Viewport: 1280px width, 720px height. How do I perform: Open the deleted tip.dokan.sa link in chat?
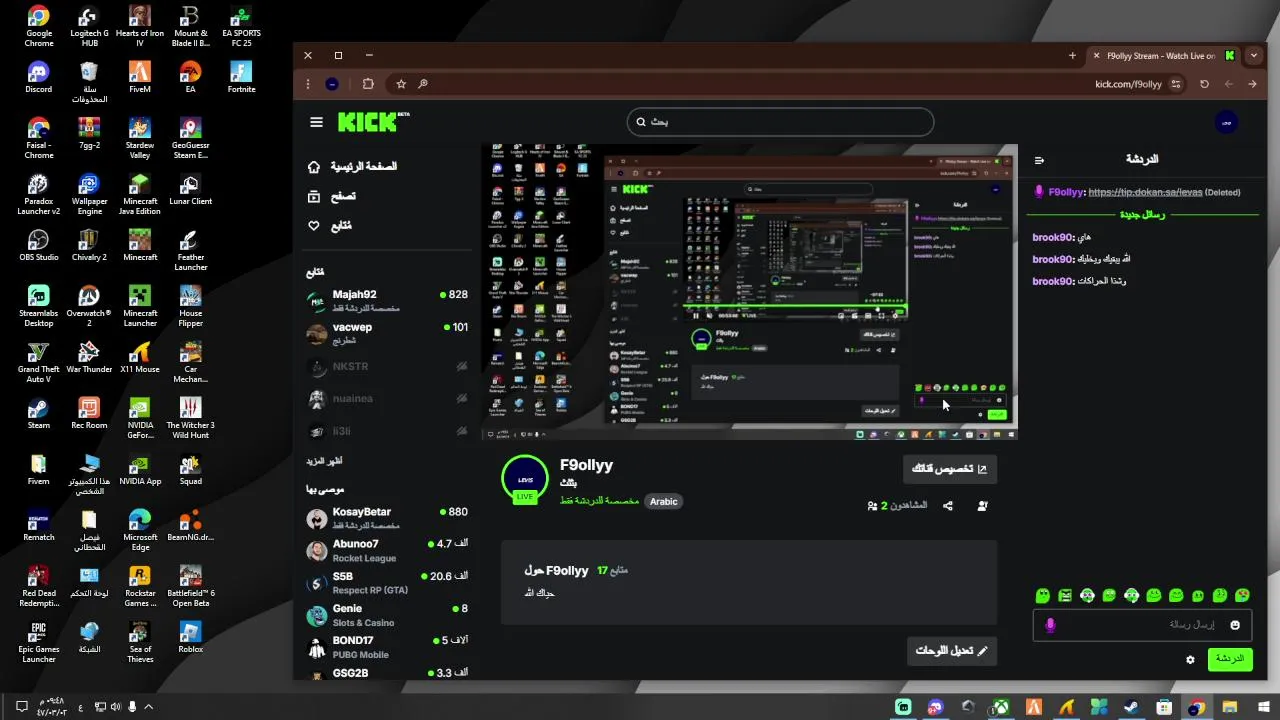pos(1144,192)
